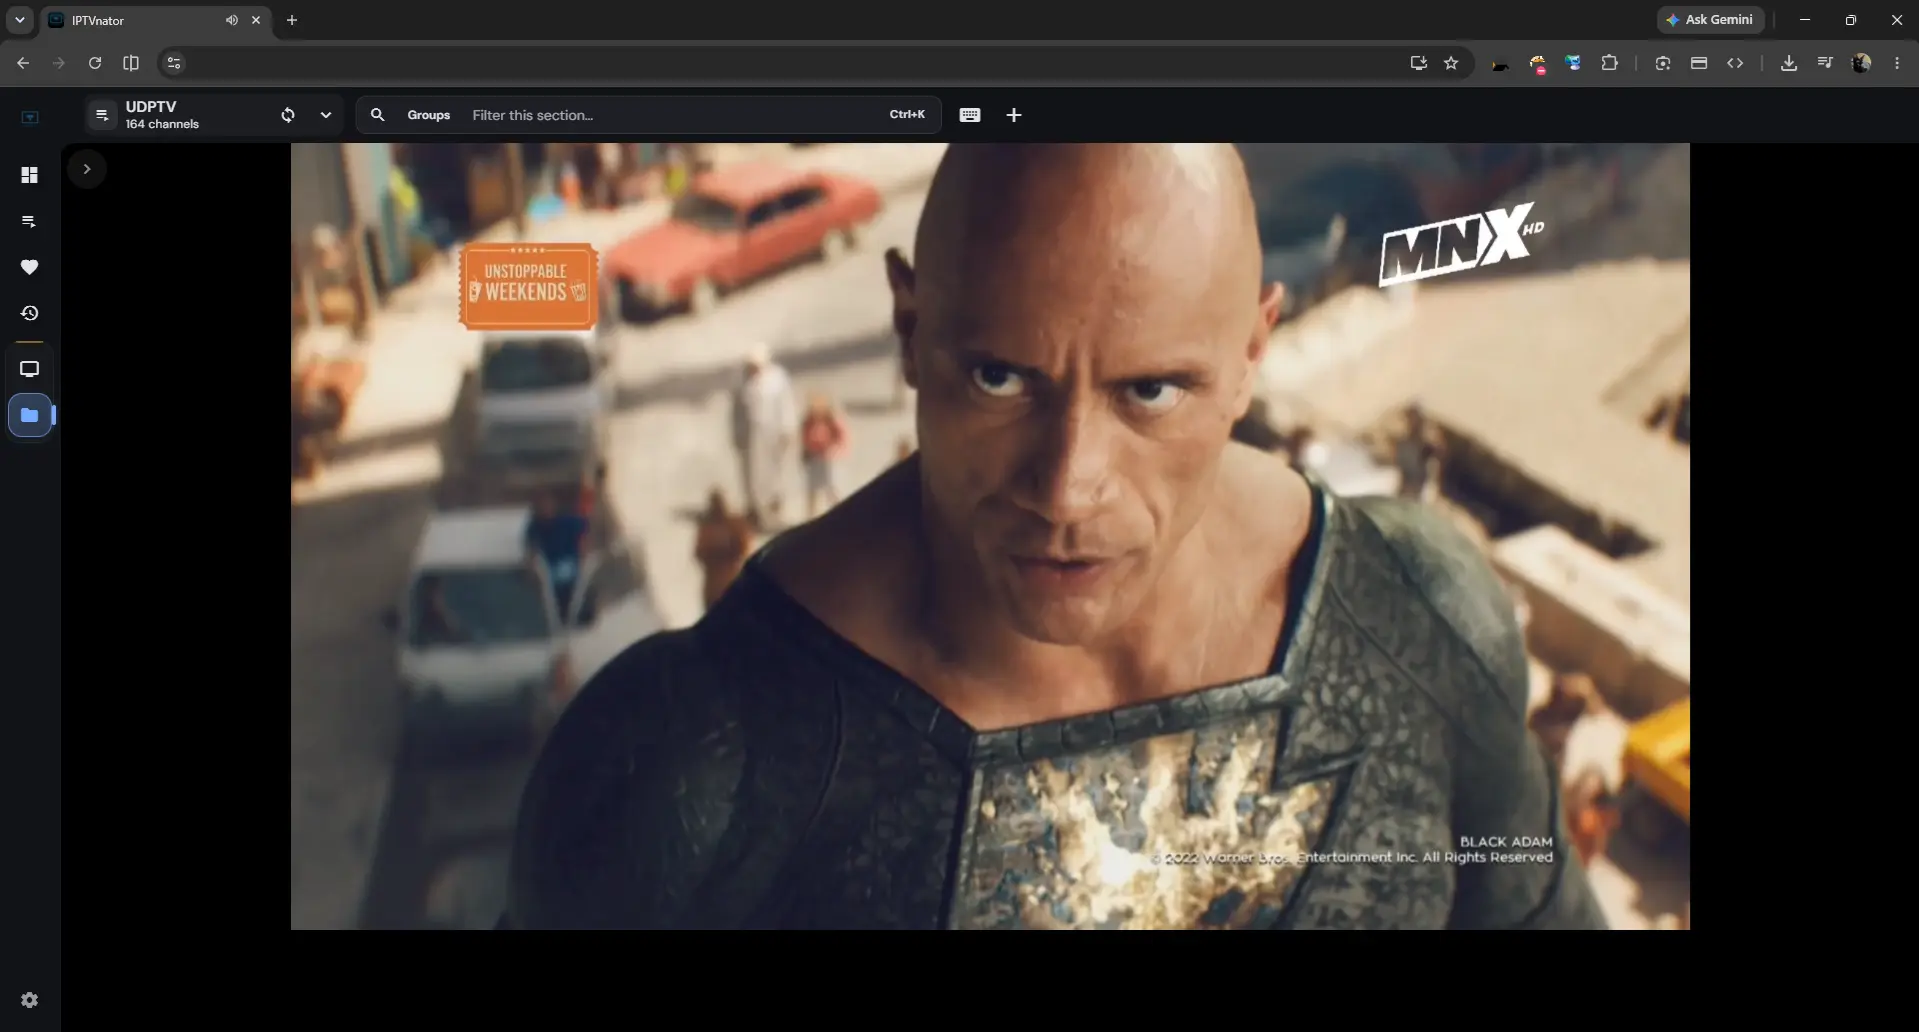Open the playlist list icon in sidebar
The width and height of the screenshot is (1919, 1032).
[29, 221]
